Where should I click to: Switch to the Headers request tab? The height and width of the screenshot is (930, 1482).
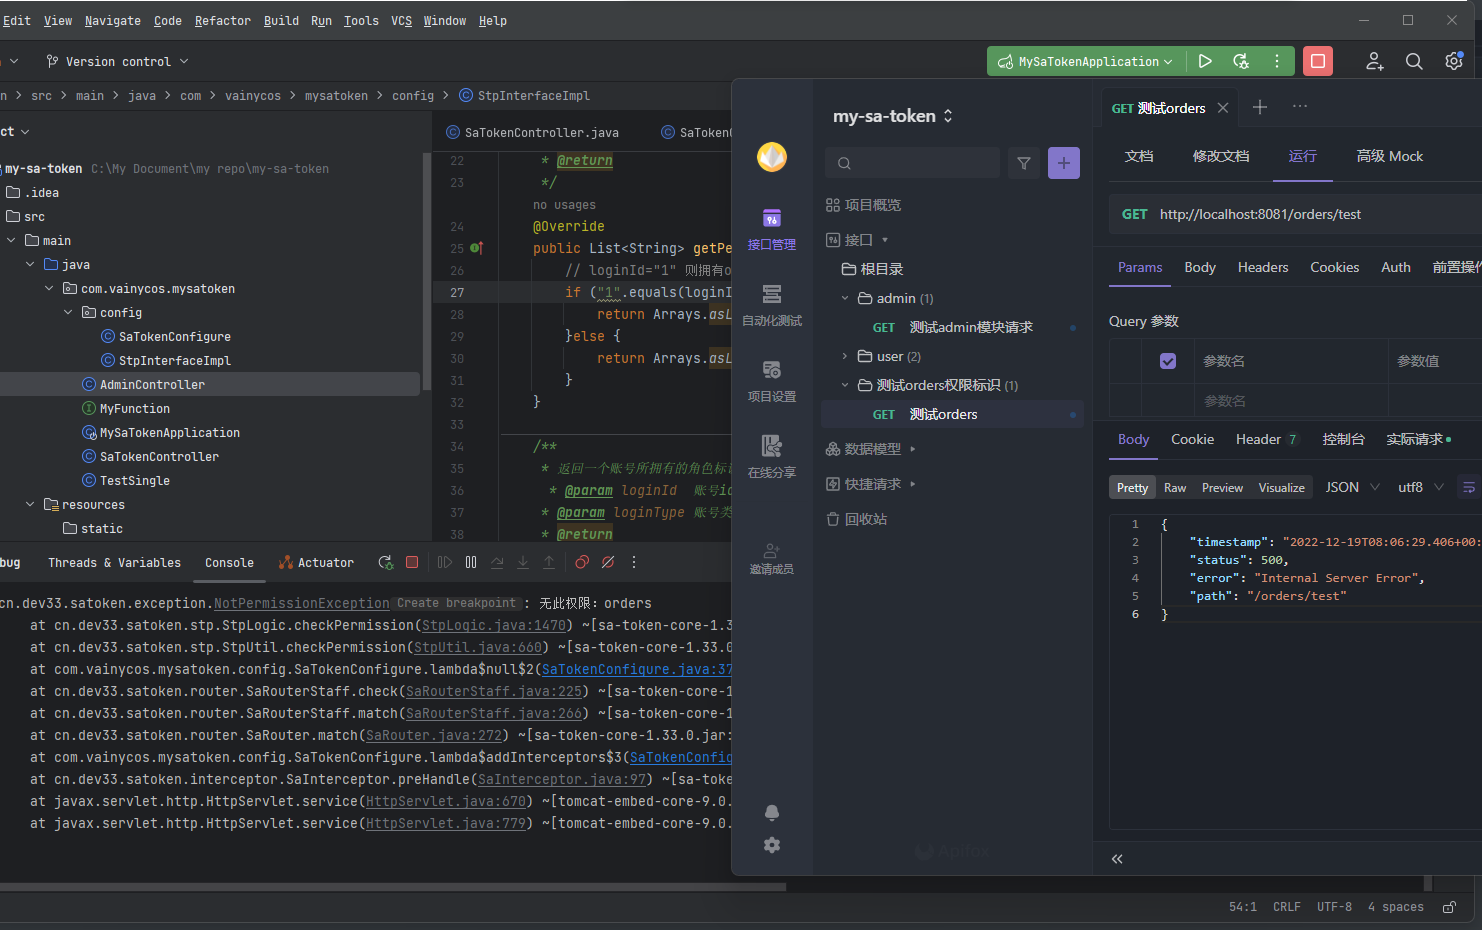[x=1263, y=267]
